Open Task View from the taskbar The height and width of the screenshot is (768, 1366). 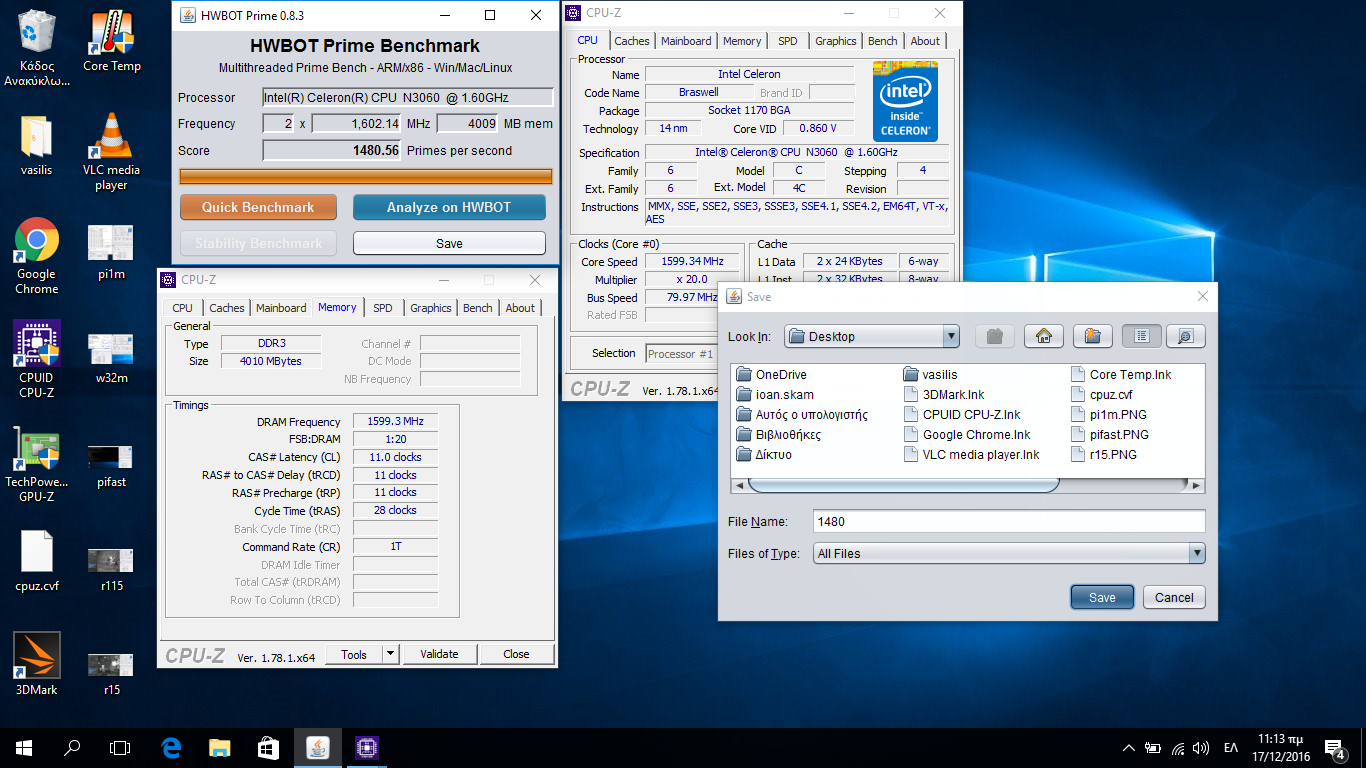coord(120,747)
